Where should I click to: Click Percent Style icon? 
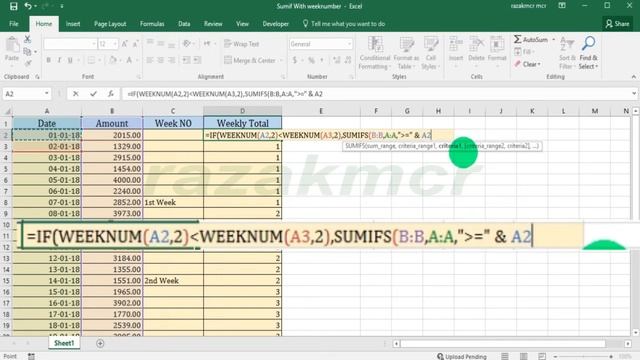point(311,60)
